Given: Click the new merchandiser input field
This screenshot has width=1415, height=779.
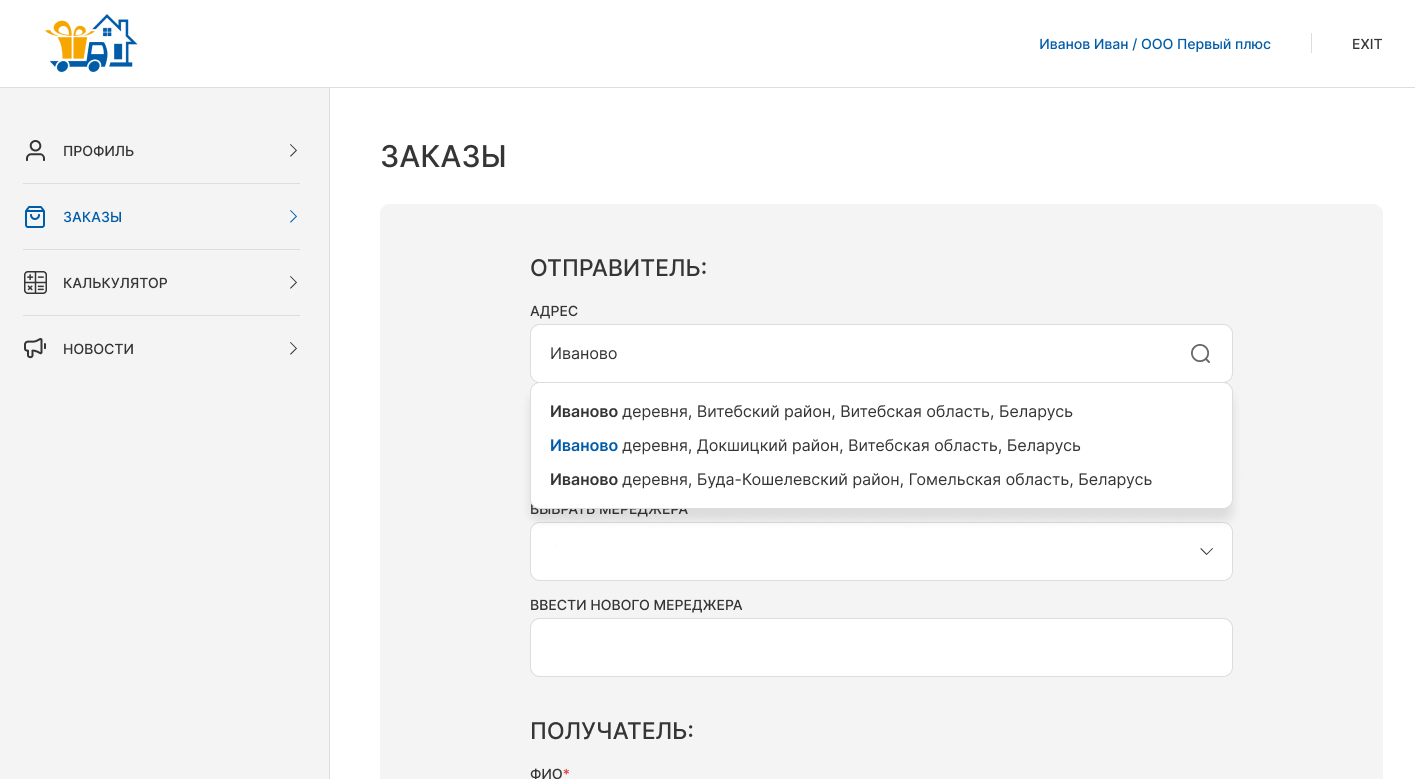Looking at the screenshot, I should tap(880, 647).
